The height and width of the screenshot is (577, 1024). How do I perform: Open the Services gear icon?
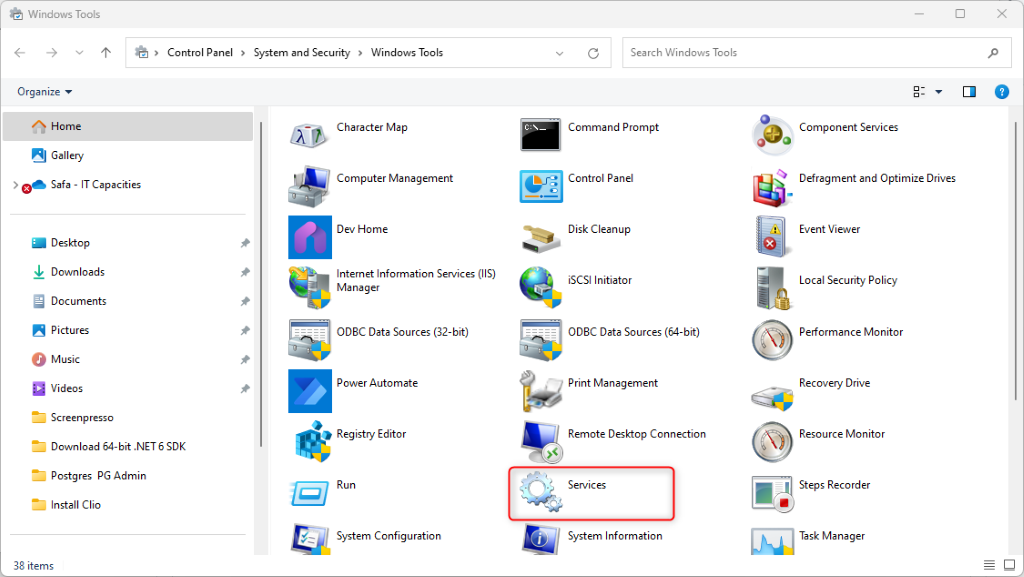(541, 492)
